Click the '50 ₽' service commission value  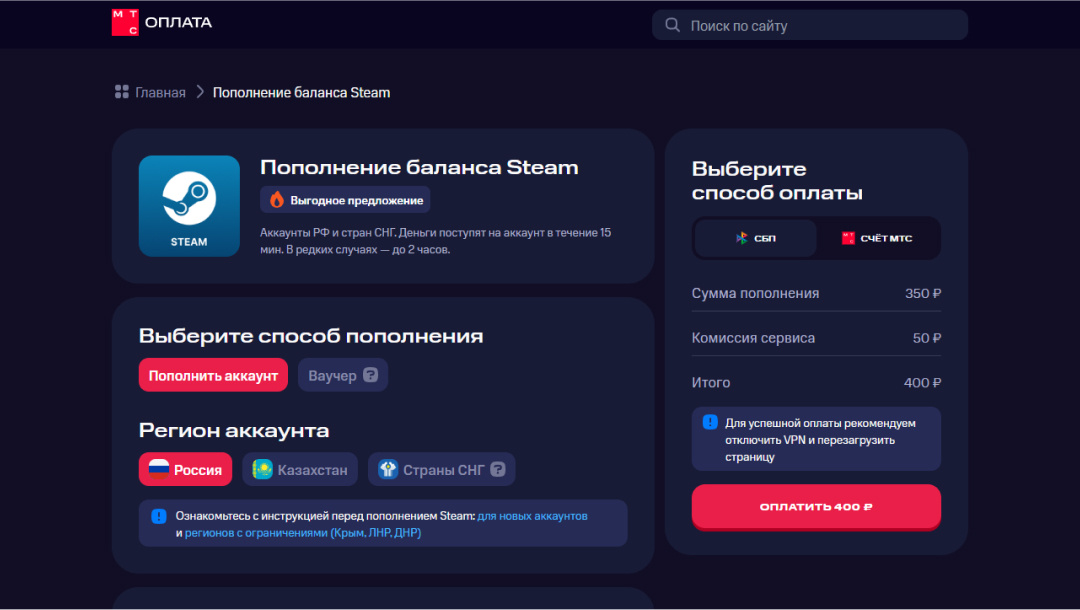coord(927,338)
